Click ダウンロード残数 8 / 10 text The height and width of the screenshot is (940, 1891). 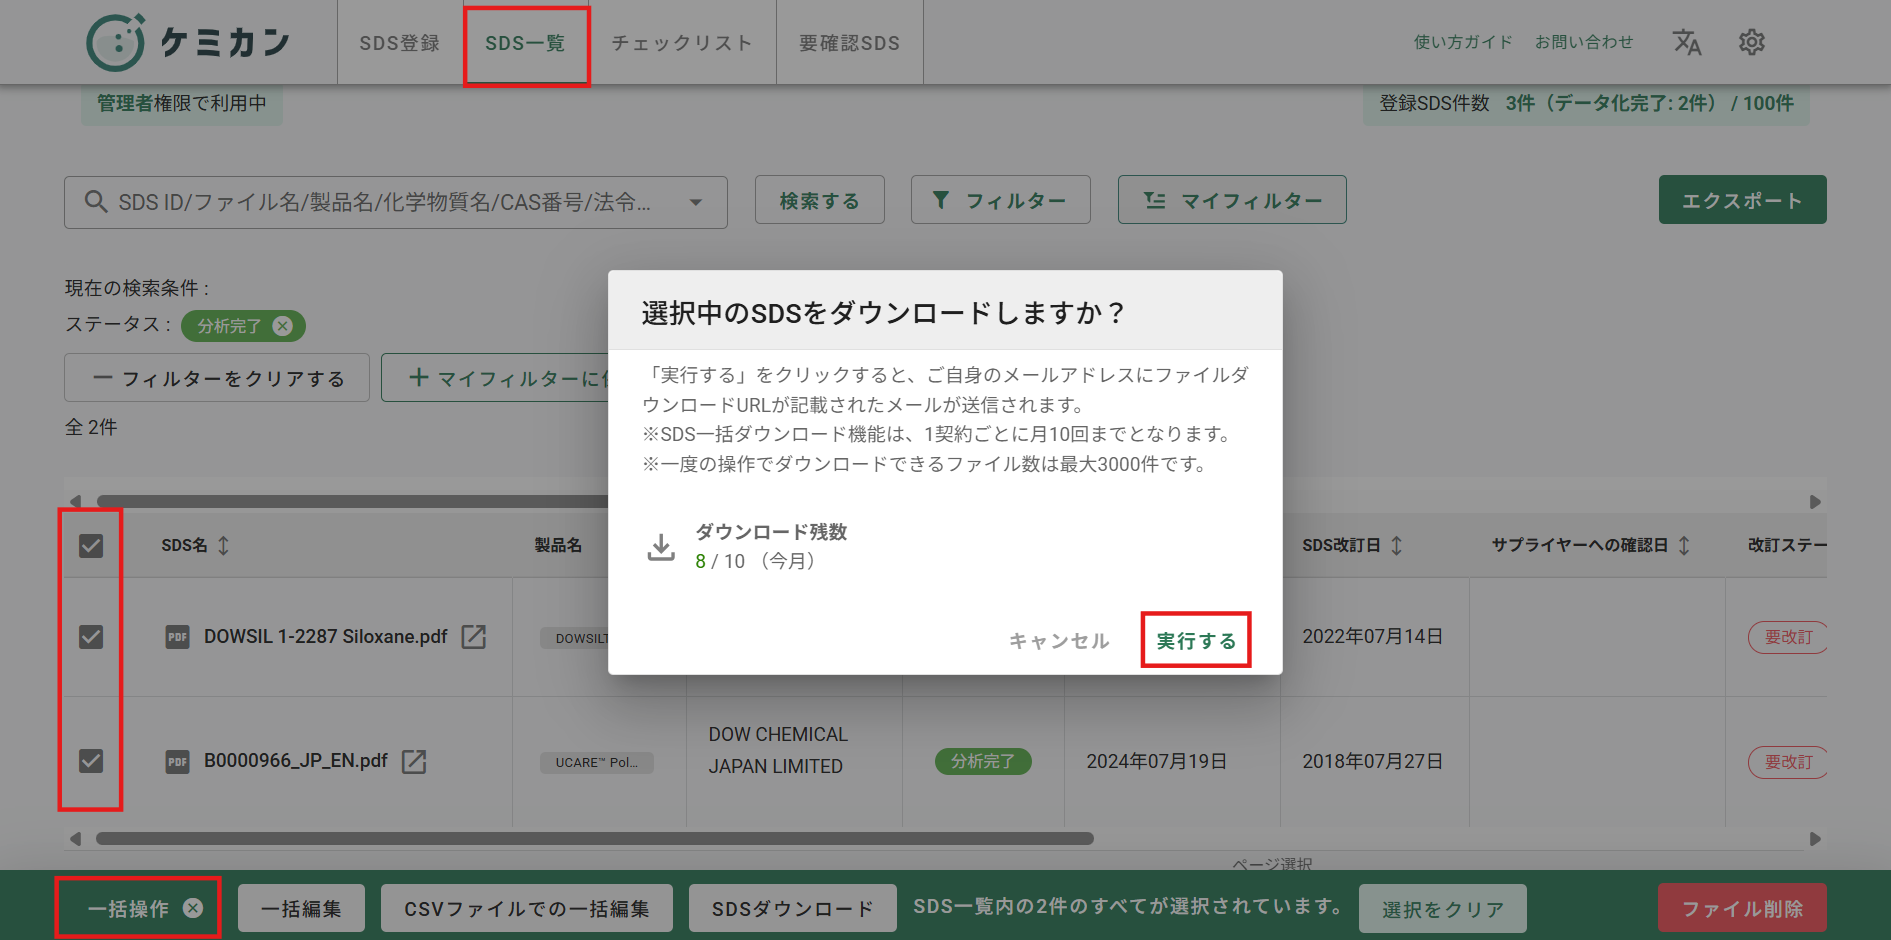(771, 546)
